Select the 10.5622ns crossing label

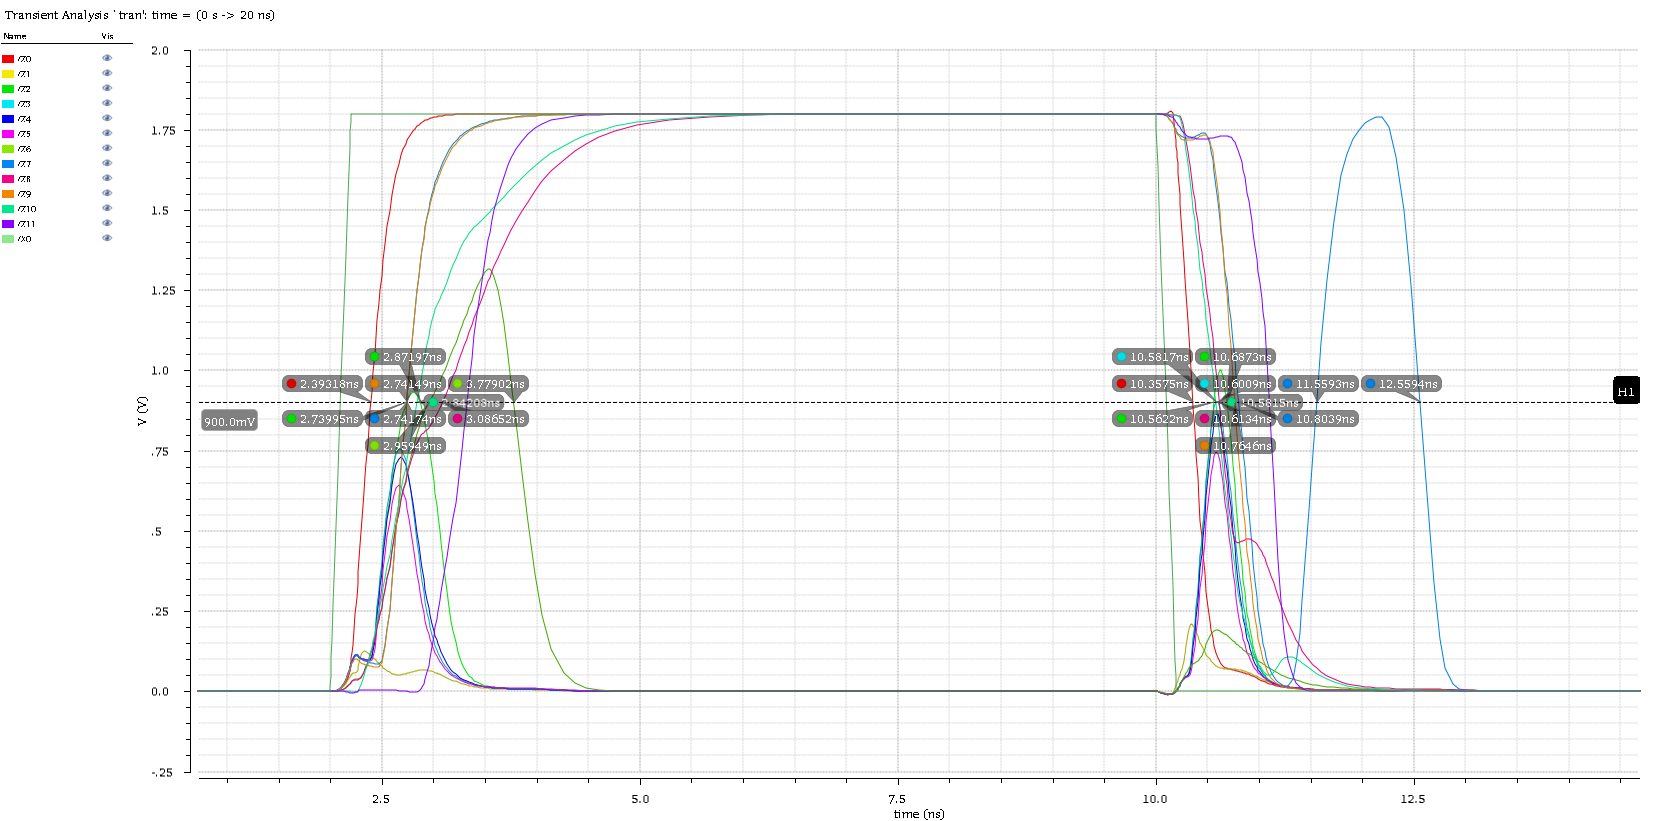coord(1152,419)
